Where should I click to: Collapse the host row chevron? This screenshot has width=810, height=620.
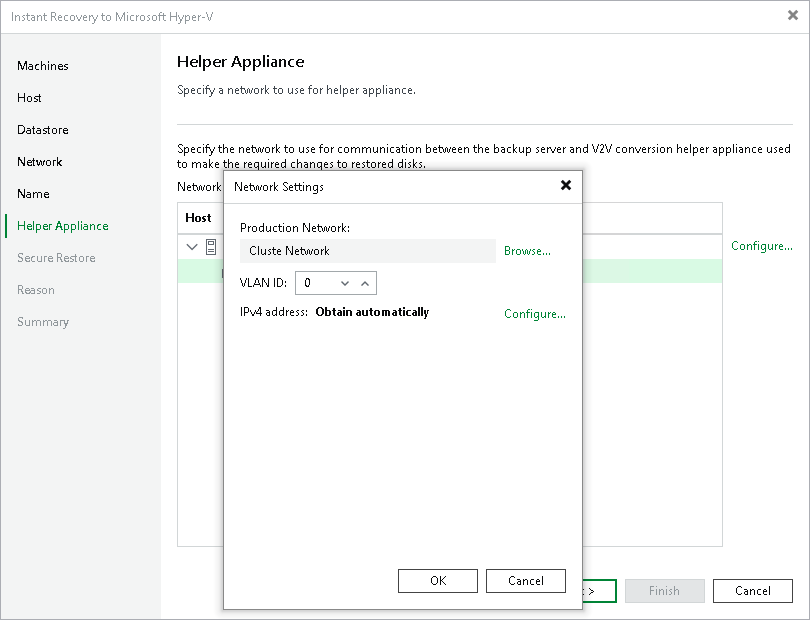click(x=192, y=247)
